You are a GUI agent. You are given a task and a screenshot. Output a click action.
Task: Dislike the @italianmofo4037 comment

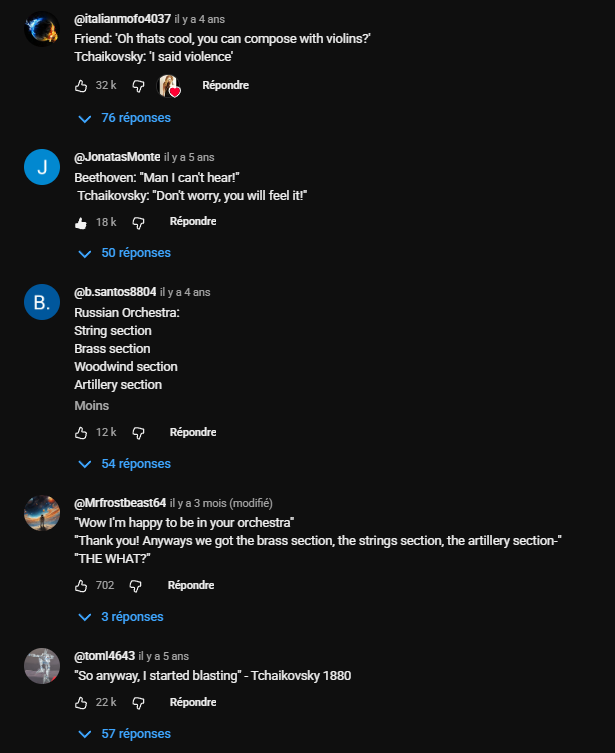tap(139, 86)
